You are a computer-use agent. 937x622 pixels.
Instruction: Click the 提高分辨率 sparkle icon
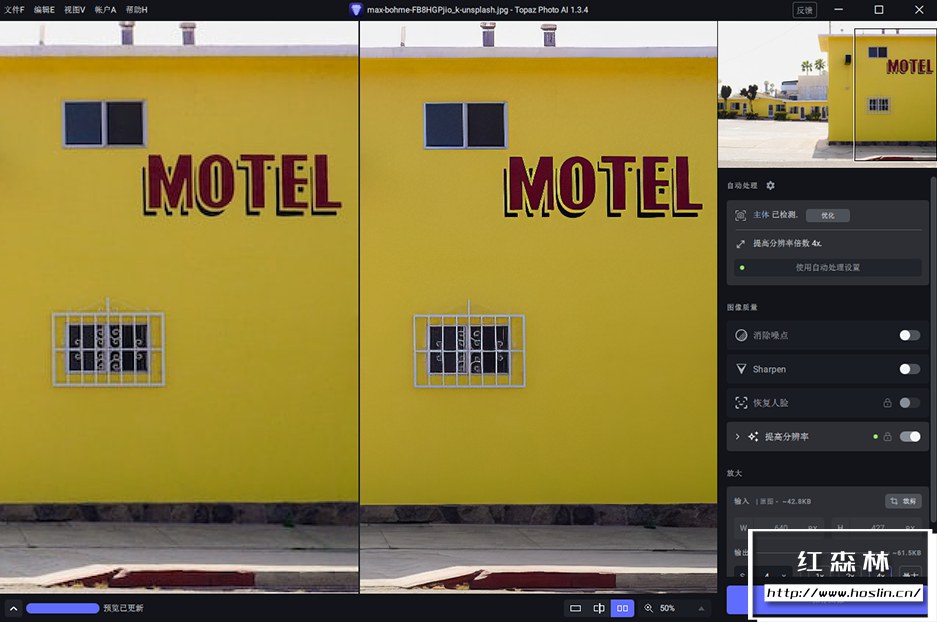(x=753, y=437)
